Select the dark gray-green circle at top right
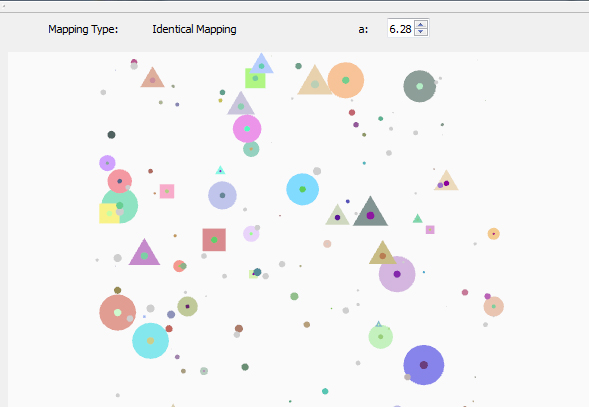Screen dimensions: 589x407 420,86
